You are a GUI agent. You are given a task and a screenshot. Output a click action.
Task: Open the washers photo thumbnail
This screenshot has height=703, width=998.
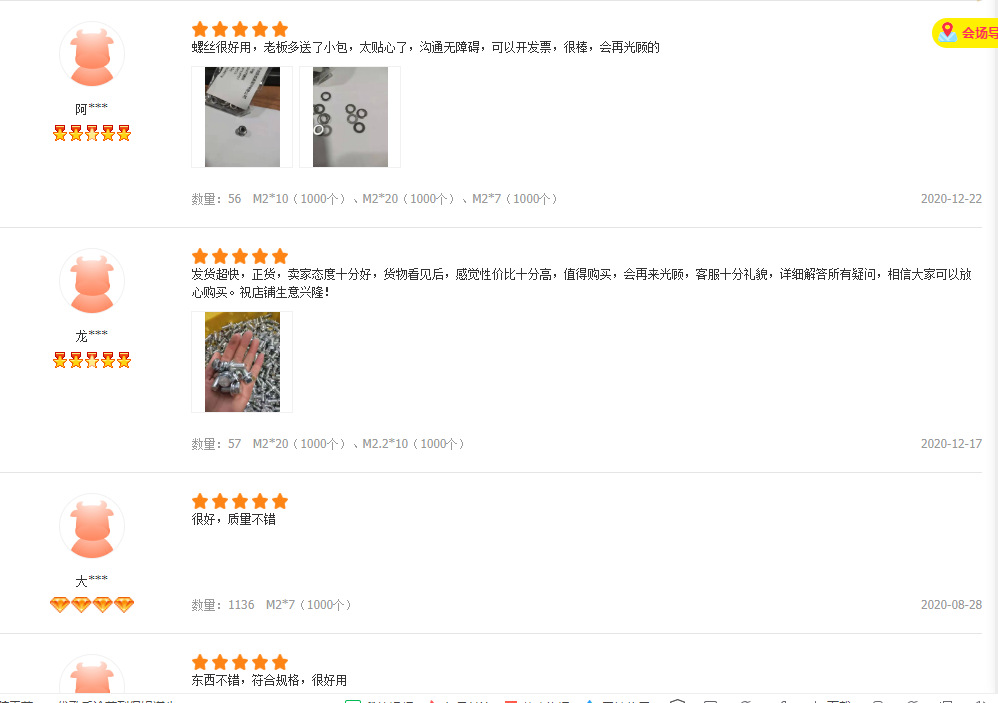coord(350,117)
